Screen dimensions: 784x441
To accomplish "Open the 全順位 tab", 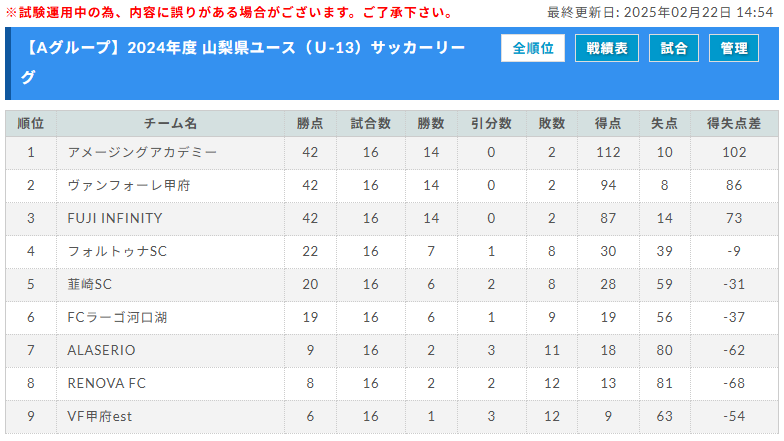I will [532, 48].
